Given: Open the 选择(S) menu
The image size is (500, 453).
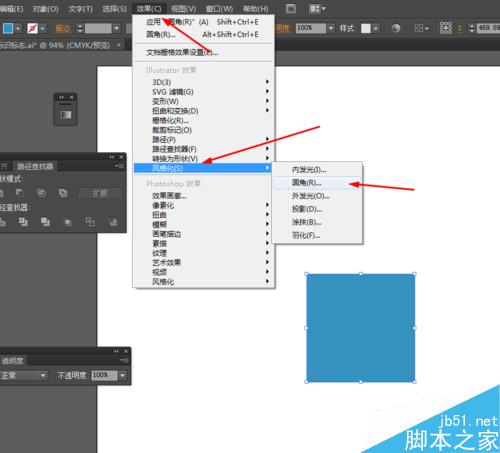Looking at the screenshot, I should coord(114,9).
